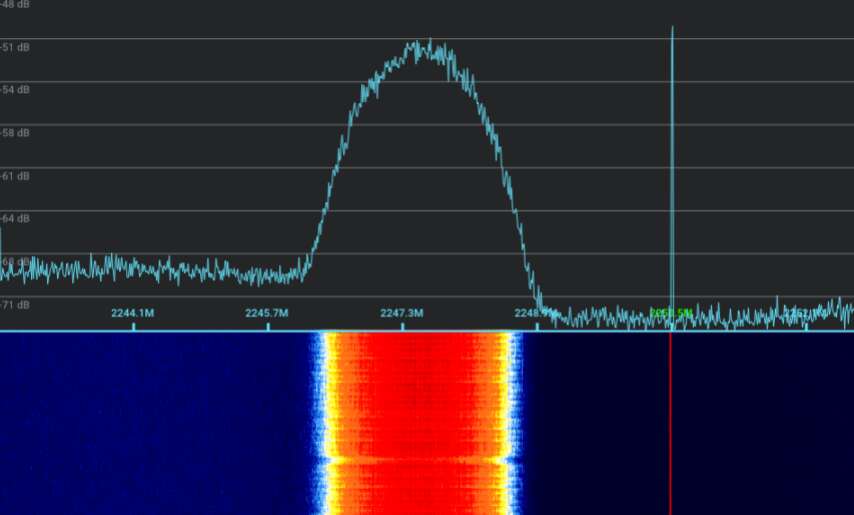854x515 pixels.
Task: Click the red tuning line in waterfall
Action: click(670, 420)
